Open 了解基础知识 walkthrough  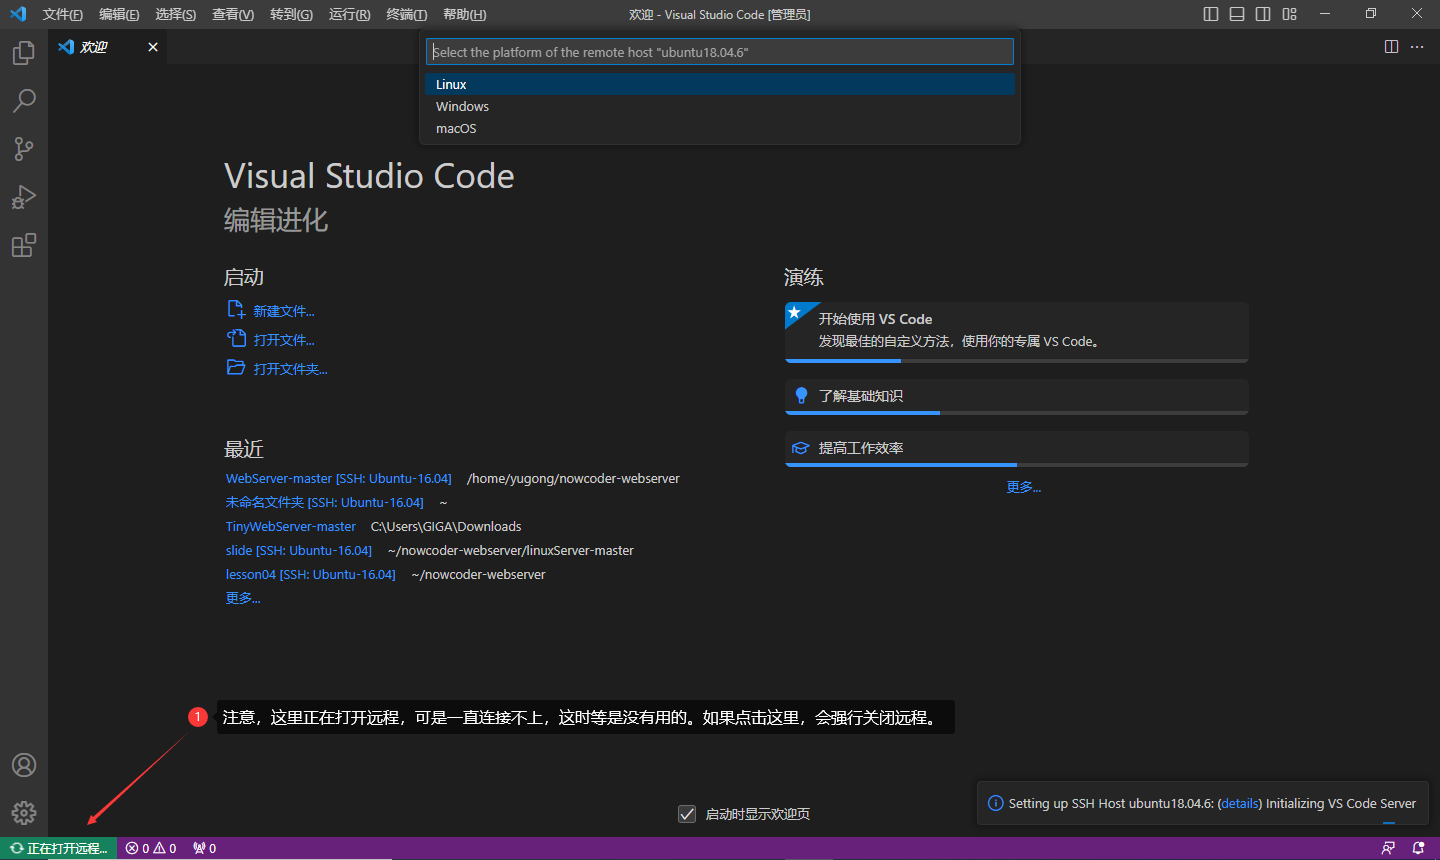coord(1017,396)
